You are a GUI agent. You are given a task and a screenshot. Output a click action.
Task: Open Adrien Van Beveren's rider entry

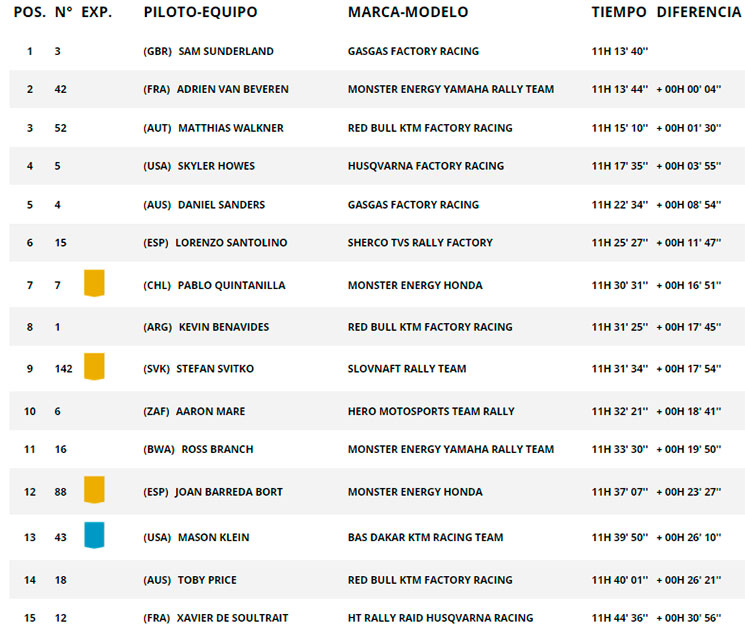tap(232, 89)
